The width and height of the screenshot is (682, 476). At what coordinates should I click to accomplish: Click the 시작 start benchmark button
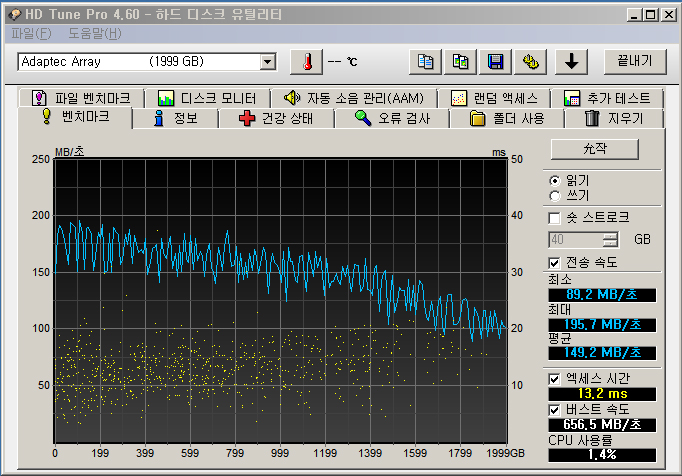595,149
